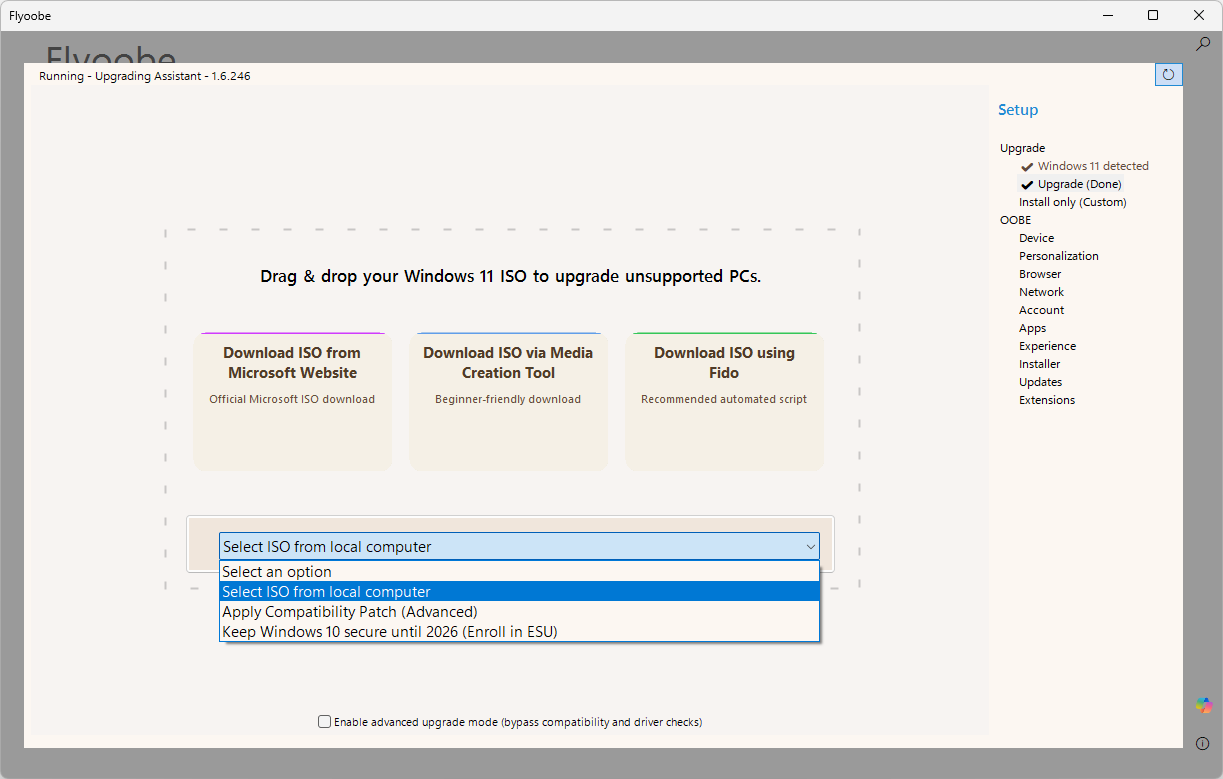Click 'Running - Upgrading Assistant - 1.6.246' text
1223x779 pixels.
(145, 76)
